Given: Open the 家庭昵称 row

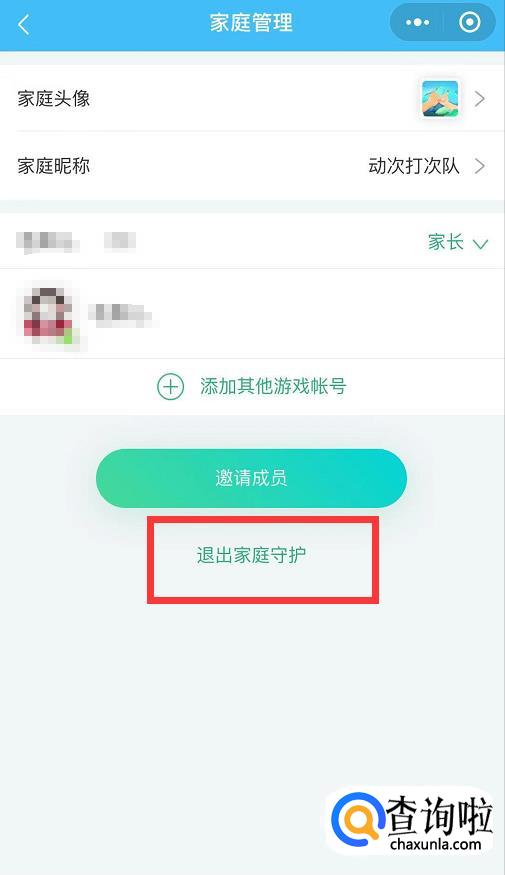Looking at the screenshot, I should tap(252, 166).
